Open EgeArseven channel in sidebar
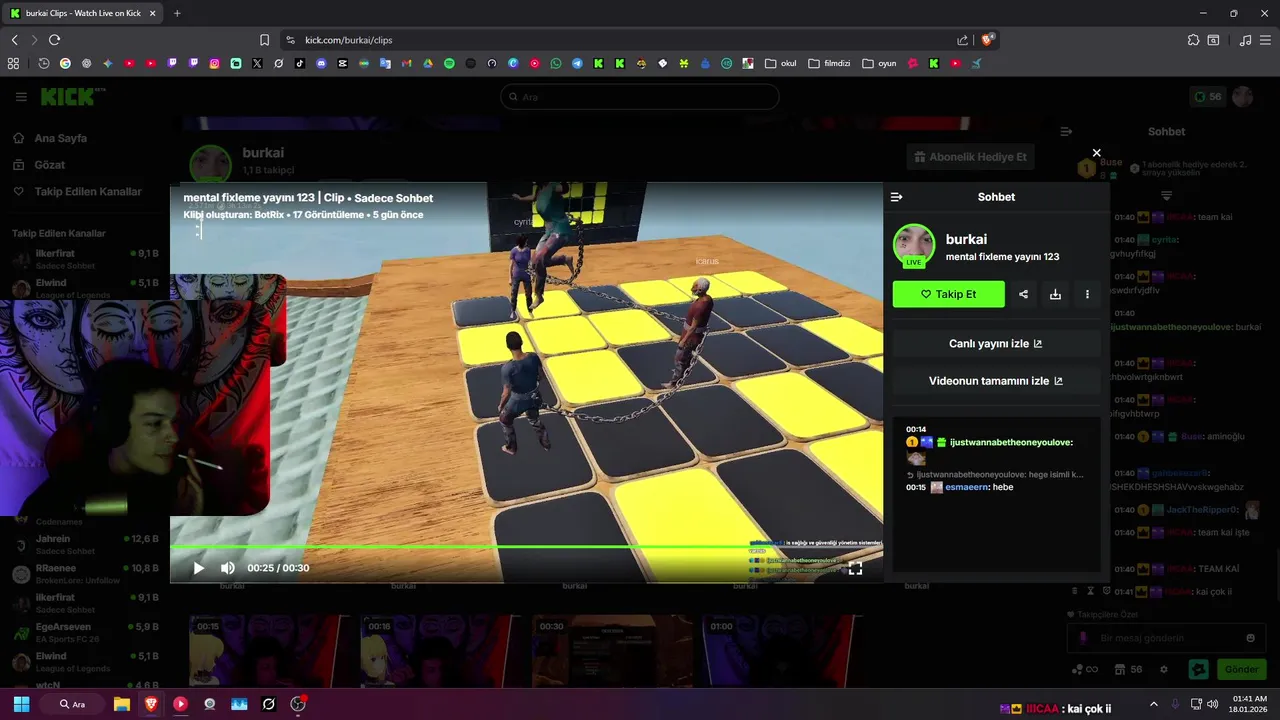The image size is (1280, 720). click(x=85, y=632)
